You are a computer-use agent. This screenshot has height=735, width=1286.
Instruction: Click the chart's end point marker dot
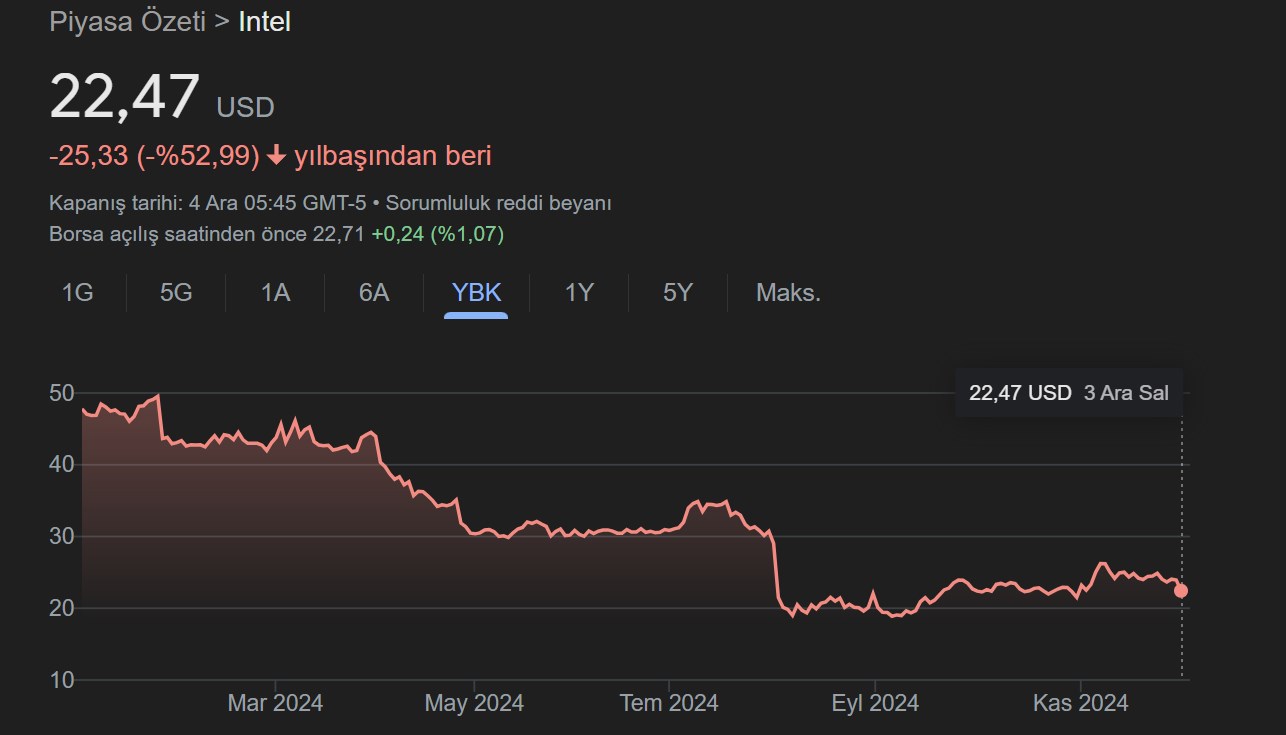pyautogui.click(x=1181, y=591)
